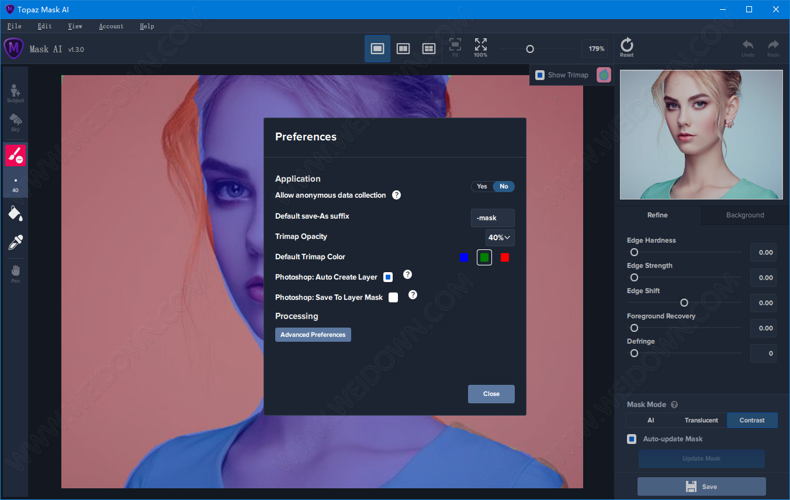Open the Trimap Opacity 40% dropdown
The height and width of the screenshot is (500, 790).
(x=499, y=237)
